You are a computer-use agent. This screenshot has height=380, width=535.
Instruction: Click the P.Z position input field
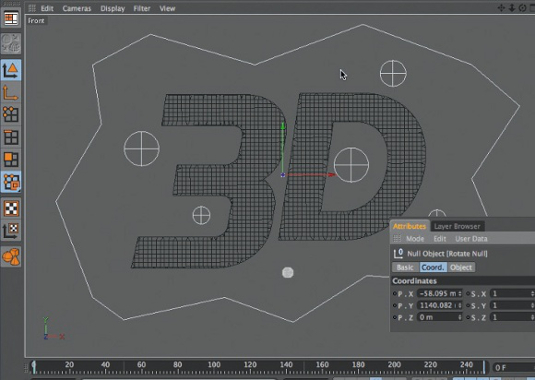(x=440, y=317)
